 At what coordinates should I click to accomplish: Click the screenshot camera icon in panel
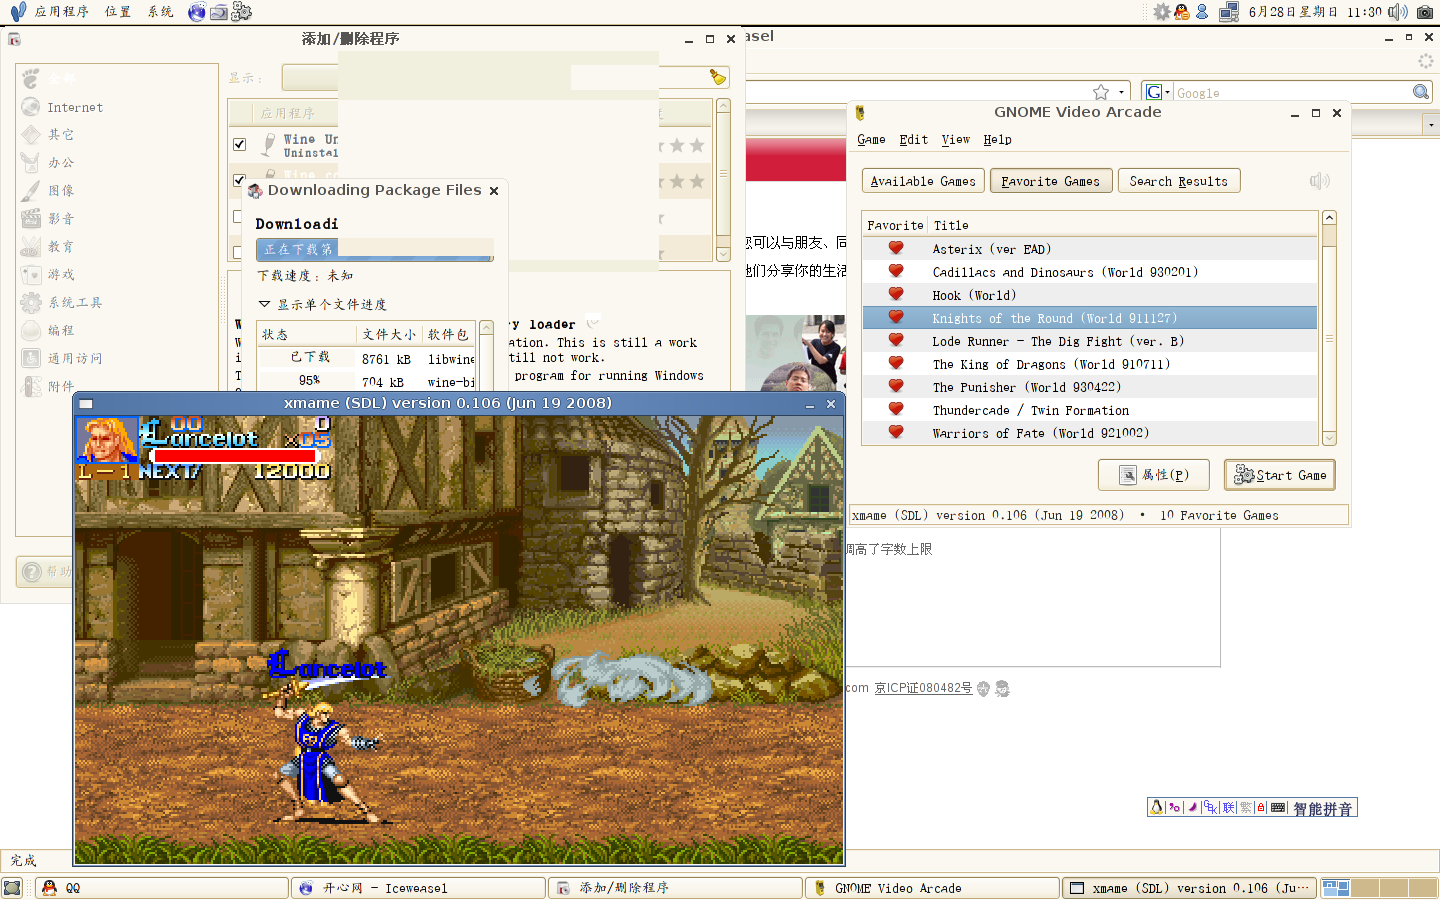[x=1425, y=12]
